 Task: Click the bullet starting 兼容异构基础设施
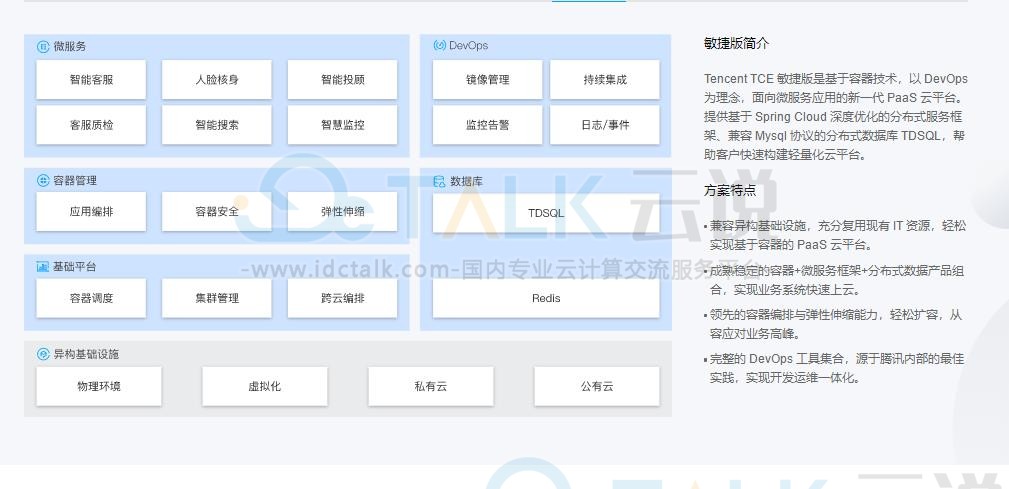[835, 235]
